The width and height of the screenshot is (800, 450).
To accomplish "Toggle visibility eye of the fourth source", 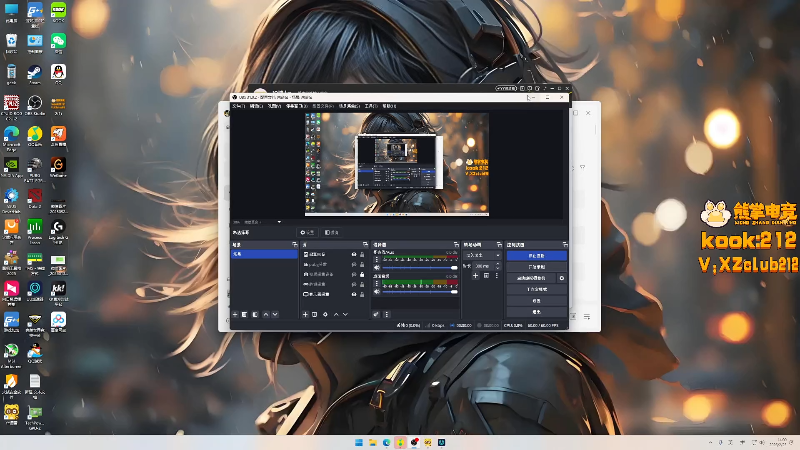I will [x=354, y=284].
